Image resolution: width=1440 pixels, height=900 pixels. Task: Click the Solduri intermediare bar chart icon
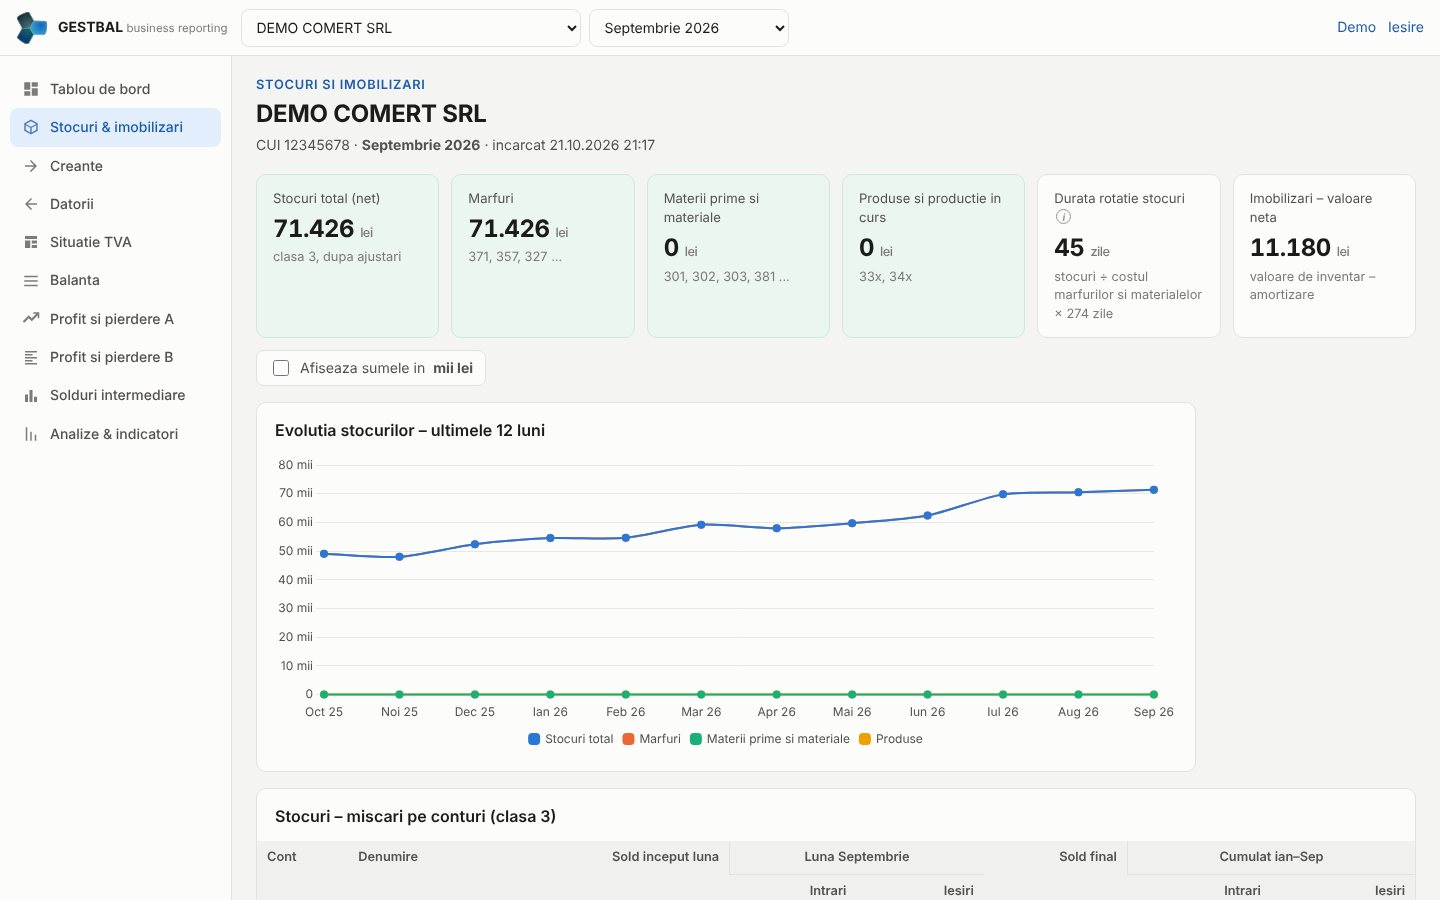[31, 396]
